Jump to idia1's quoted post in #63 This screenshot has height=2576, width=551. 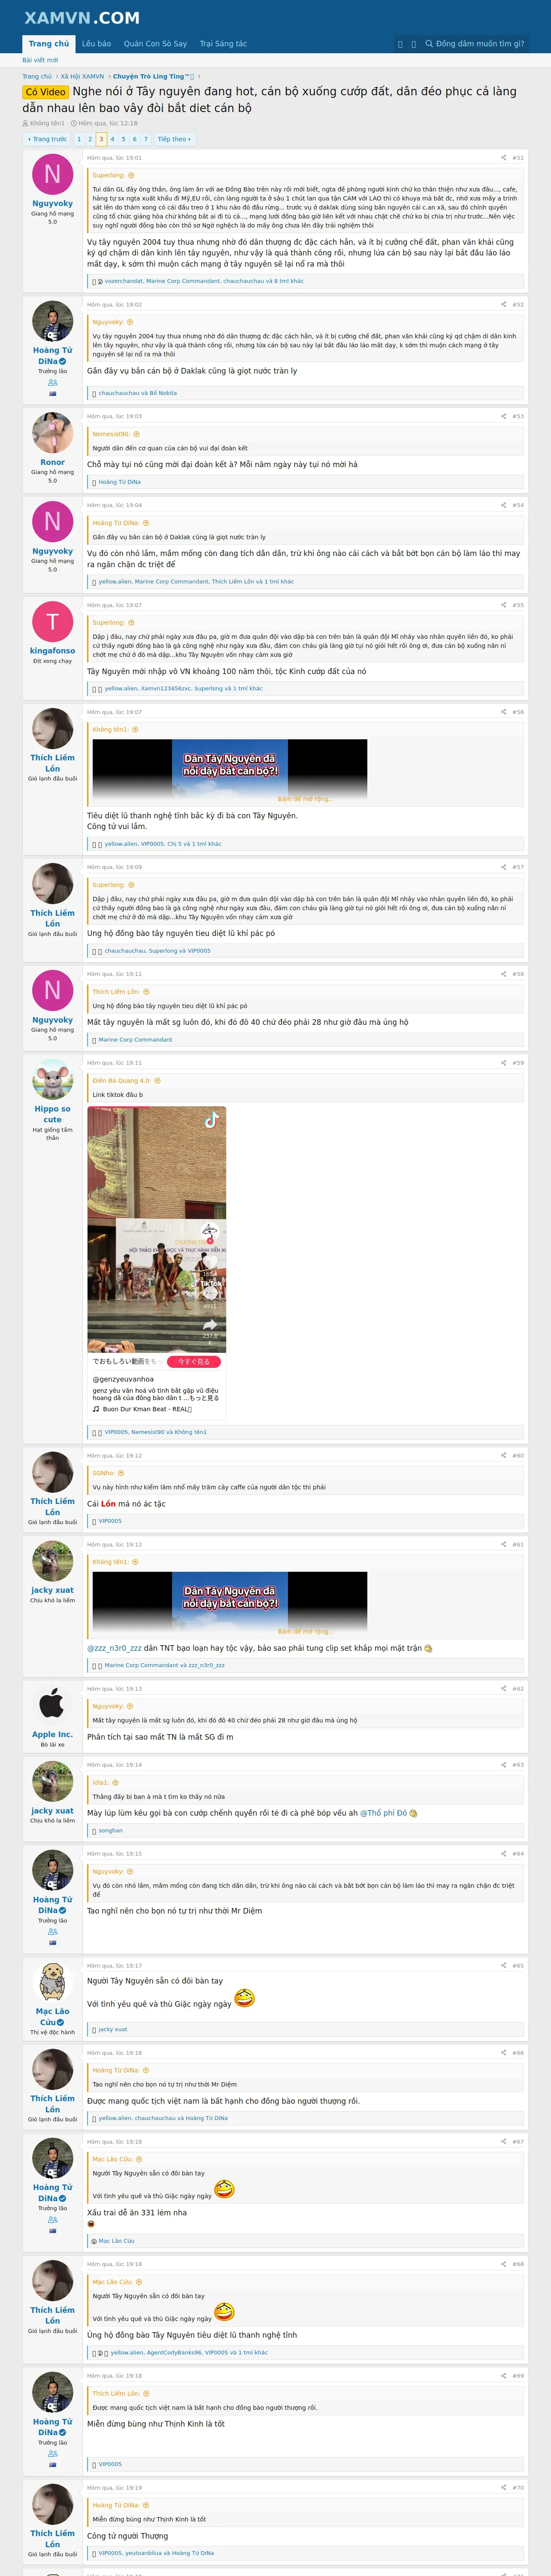[115, 1782]
